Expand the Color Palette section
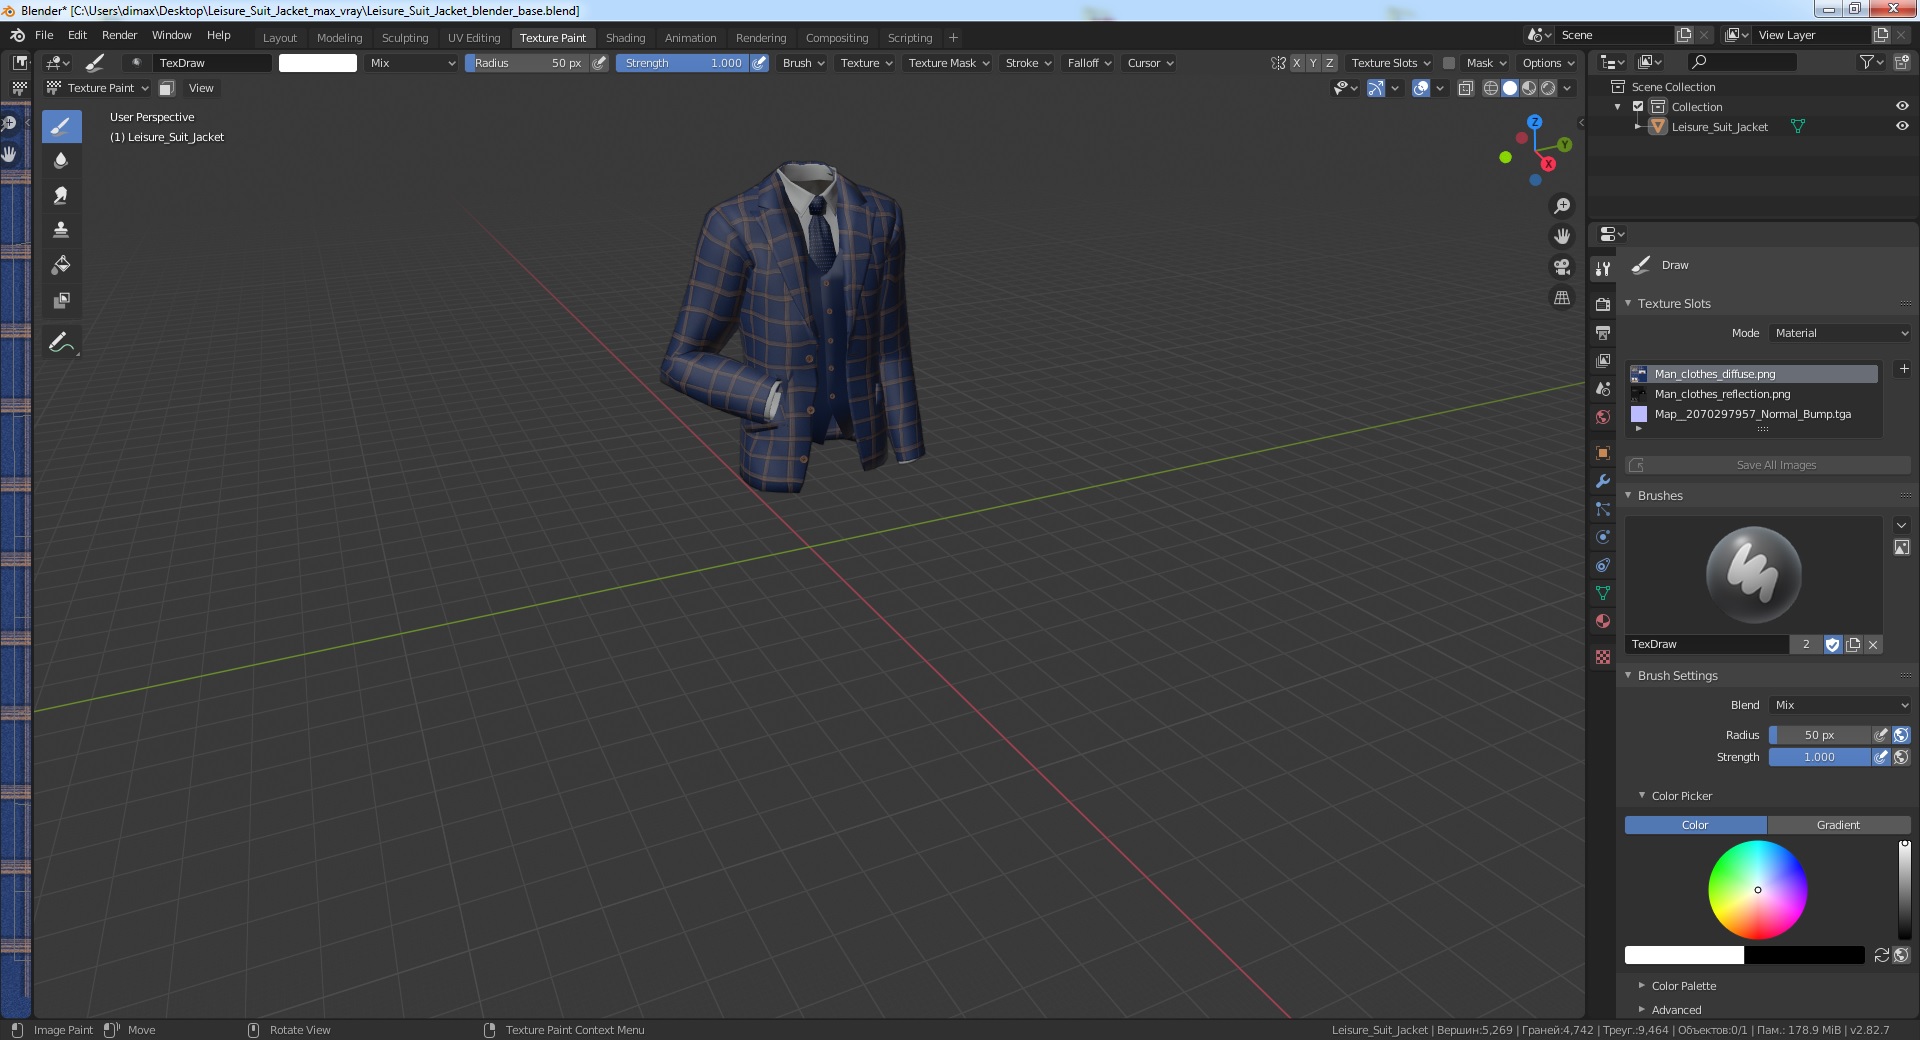1920x1040 pixels. pos(1683,986)
